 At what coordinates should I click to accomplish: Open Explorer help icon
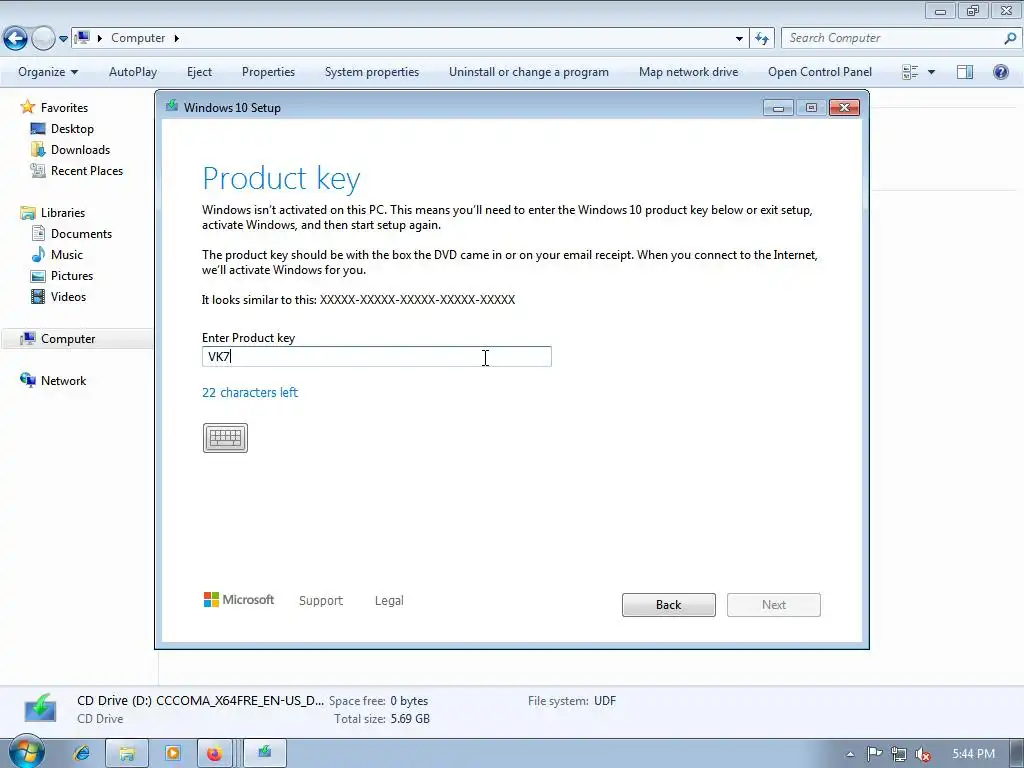click(1000, 72)
